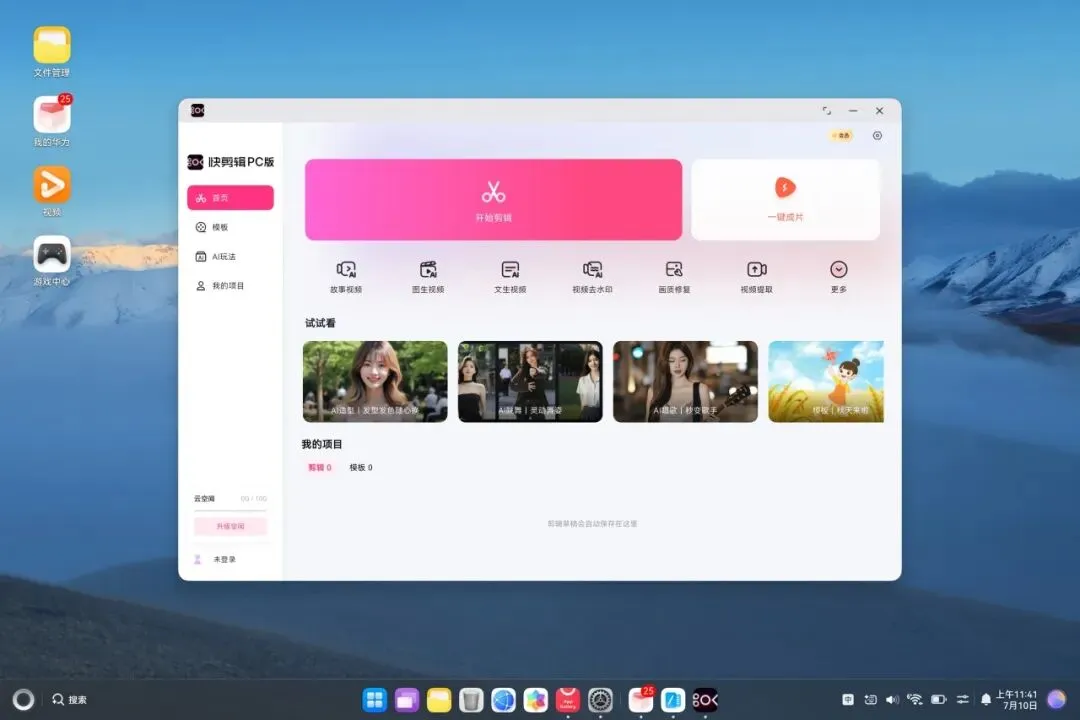Open the system settings gear in the dock
Viewport: 1080px width, 720px height.
600,700
